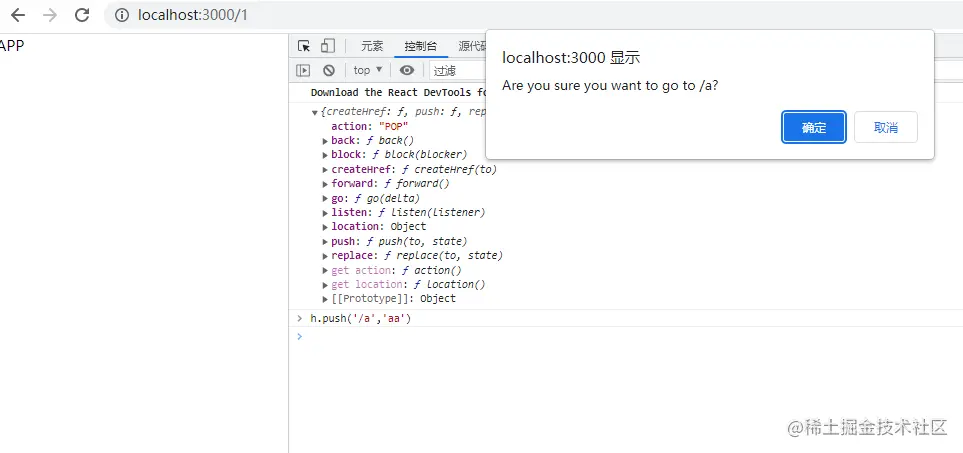Clear the console with the block icon
This screenshot has width=963, height=453.
pos(329,71)
